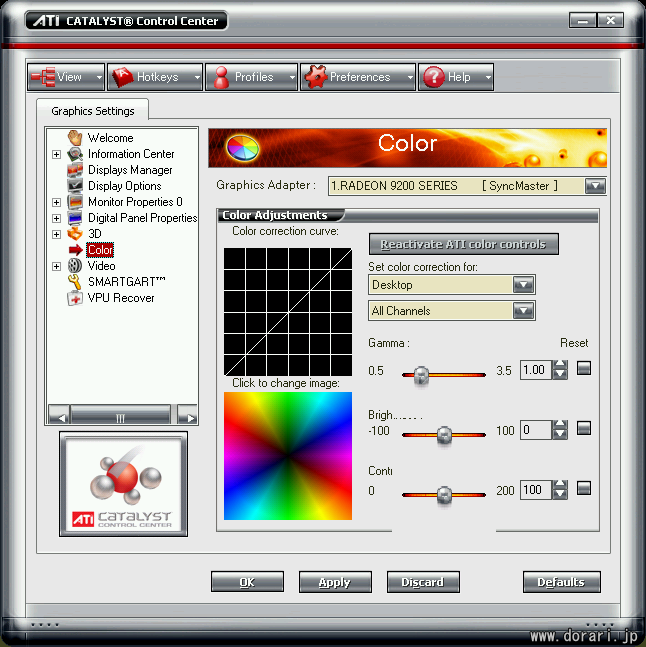Screen dimensions: 646x647
Task: Click the Digital Panel Properties icon
Action: coord(75,218)
